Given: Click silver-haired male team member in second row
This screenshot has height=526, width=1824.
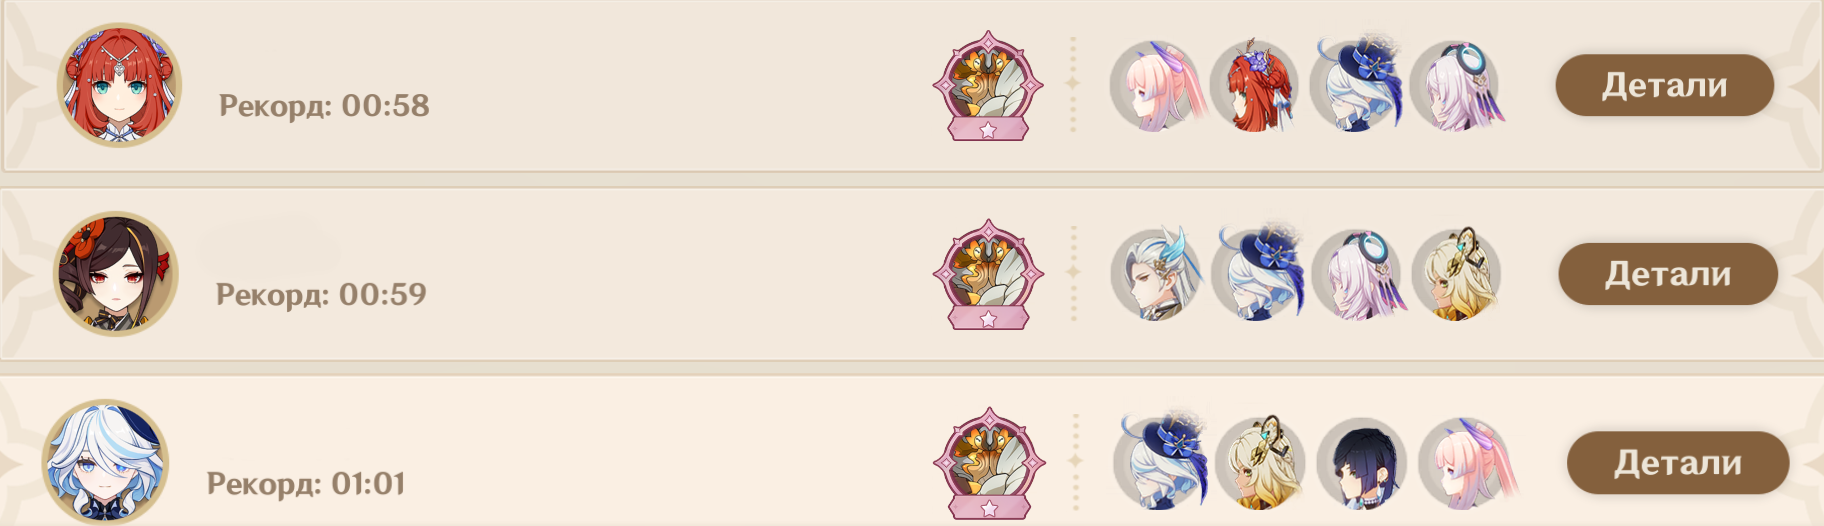Looking at the screenshot, I should click(1156, 274).
